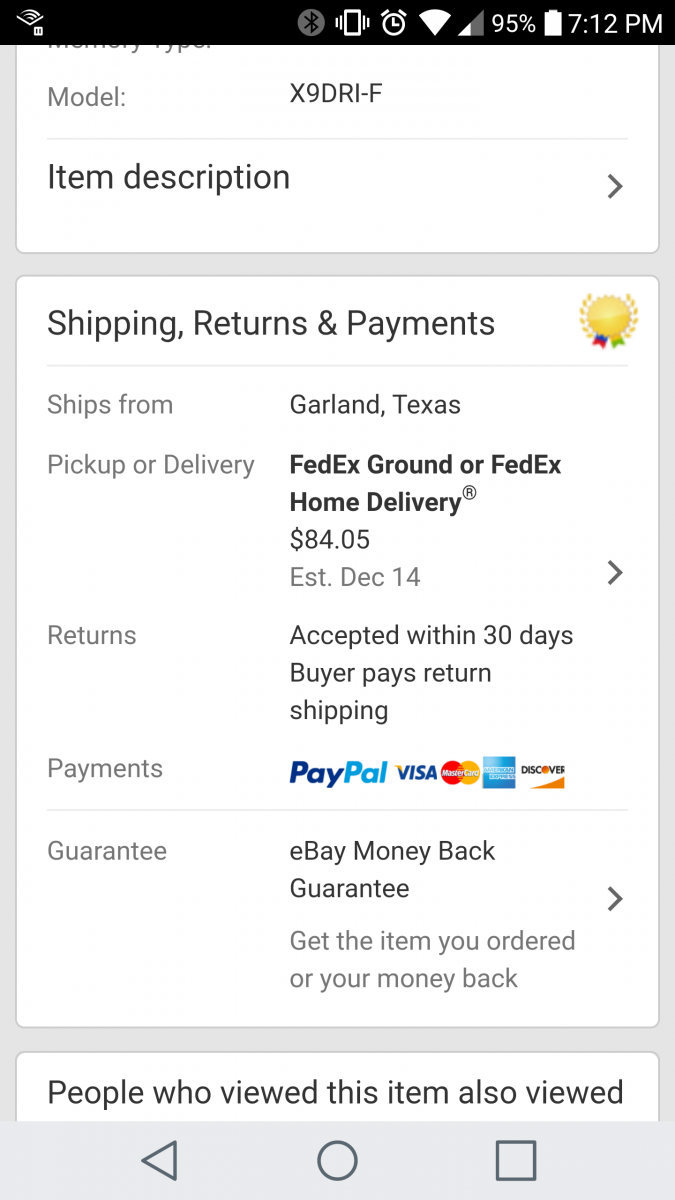Tap the Discover card logo
Viewport: 675px width, 1200px height.
tap(543, 773)
